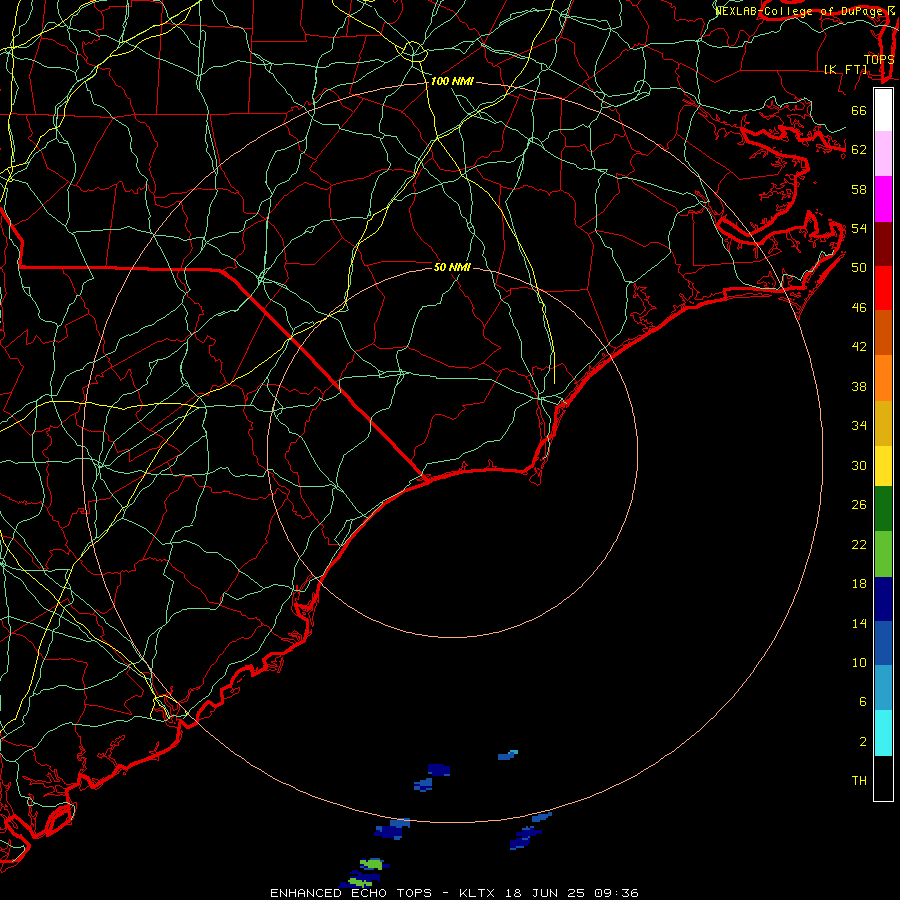Select the '38' legend value

[x=859, y=387]
